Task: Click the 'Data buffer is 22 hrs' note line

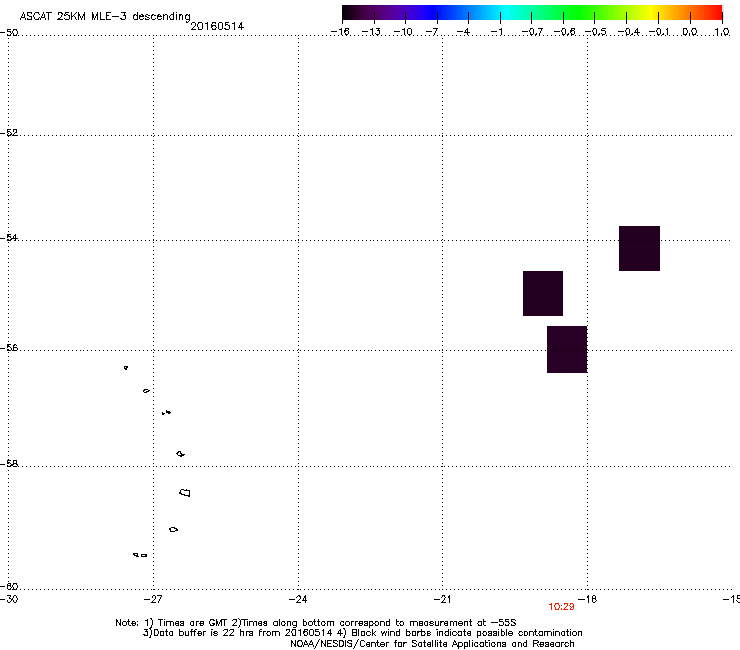Action: [x=362, y=633]
